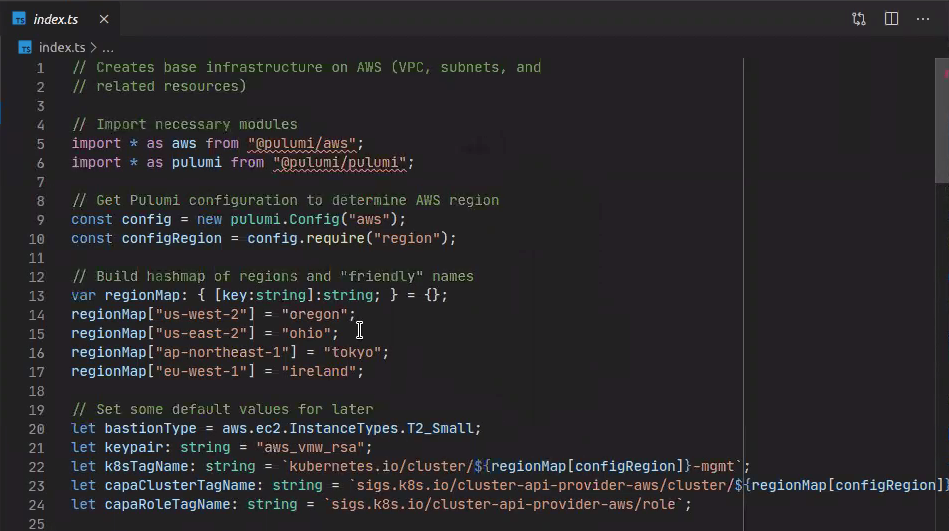Open the index.ts breadcrumb file item
949x531 pixels.
click(x=61, y=47)
